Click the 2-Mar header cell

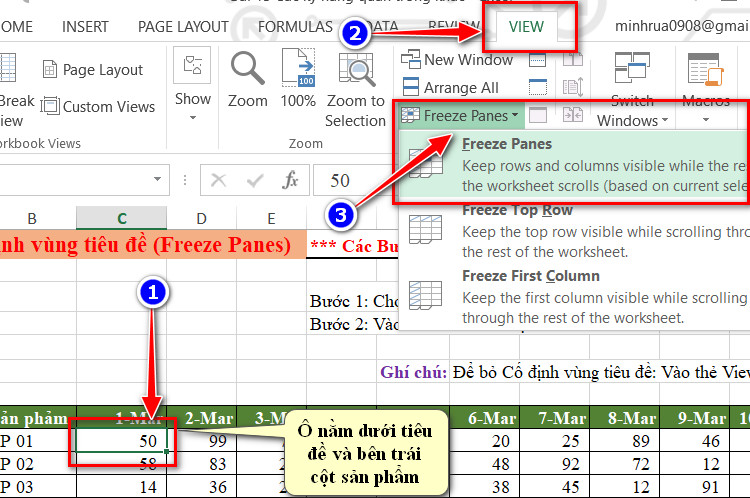[x=201, y=418]
